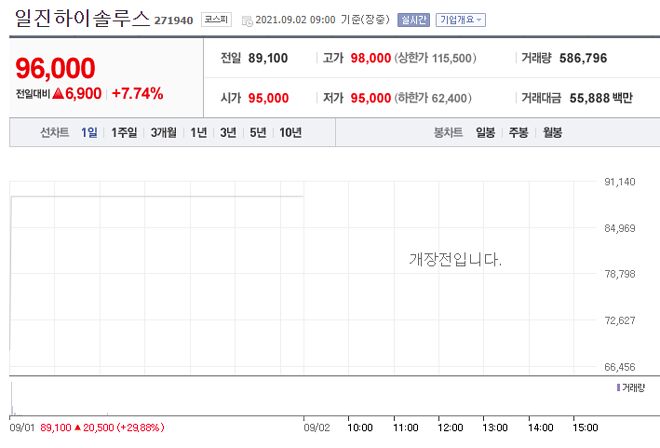Show the 10년 line chart

[291, 133]
